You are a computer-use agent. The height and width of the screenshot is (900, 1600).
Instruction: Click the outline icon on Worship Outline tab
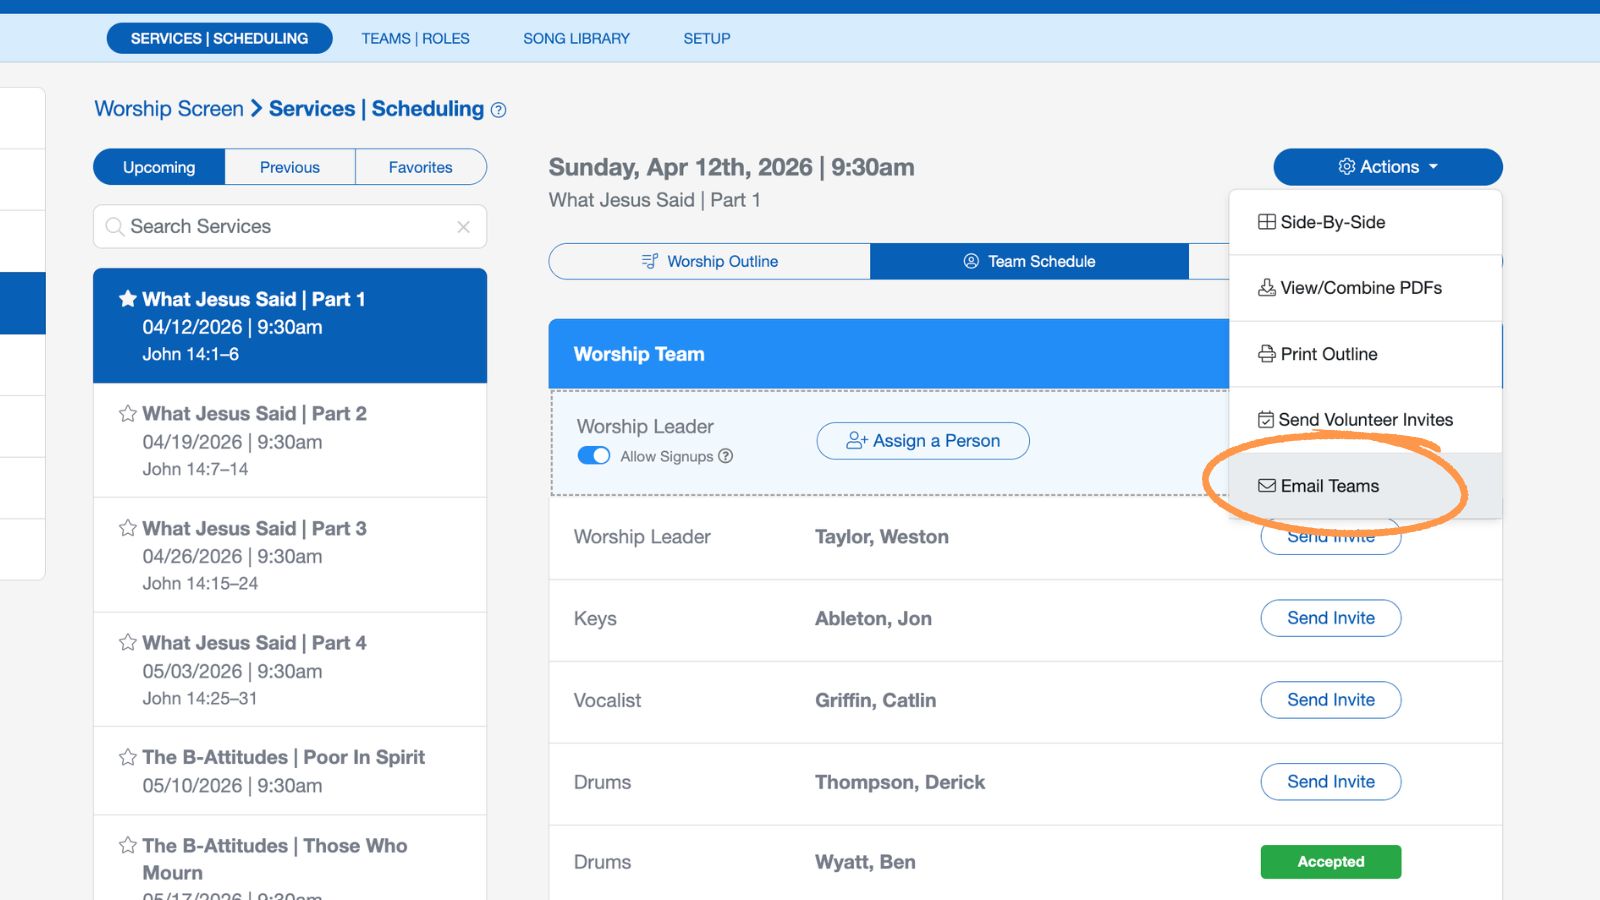click(x=650, y=261)
